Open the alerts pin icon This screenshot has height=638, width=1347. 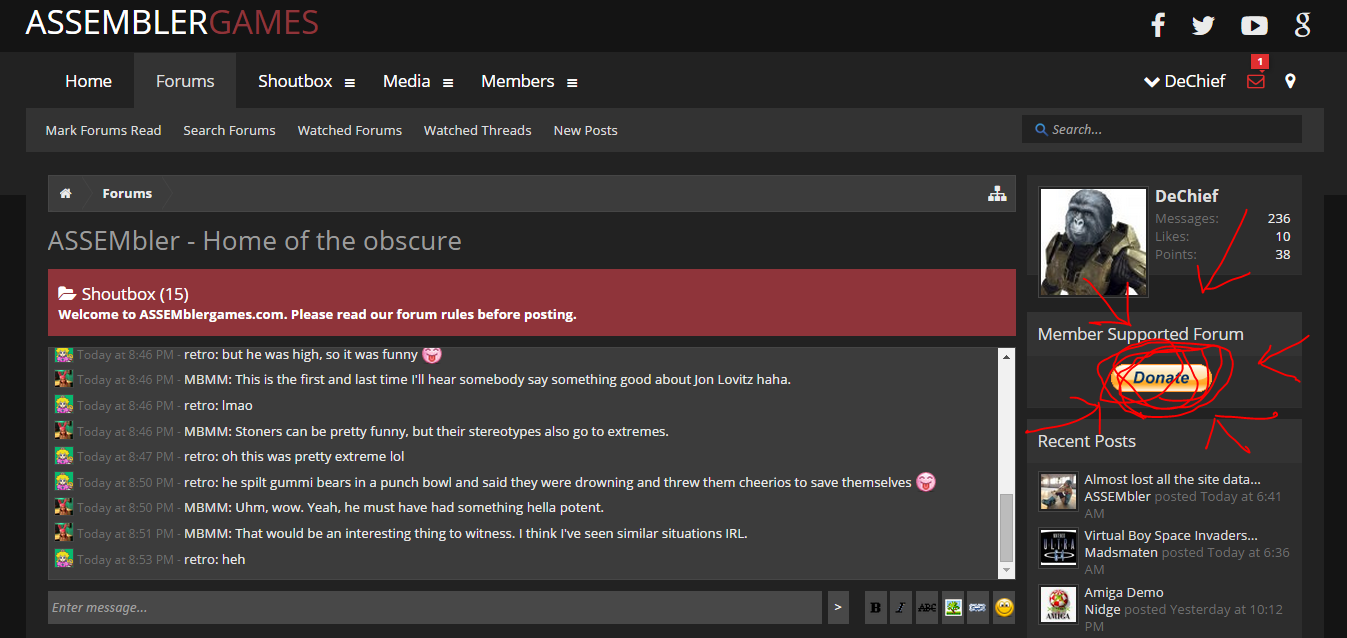pos(1290,81)
